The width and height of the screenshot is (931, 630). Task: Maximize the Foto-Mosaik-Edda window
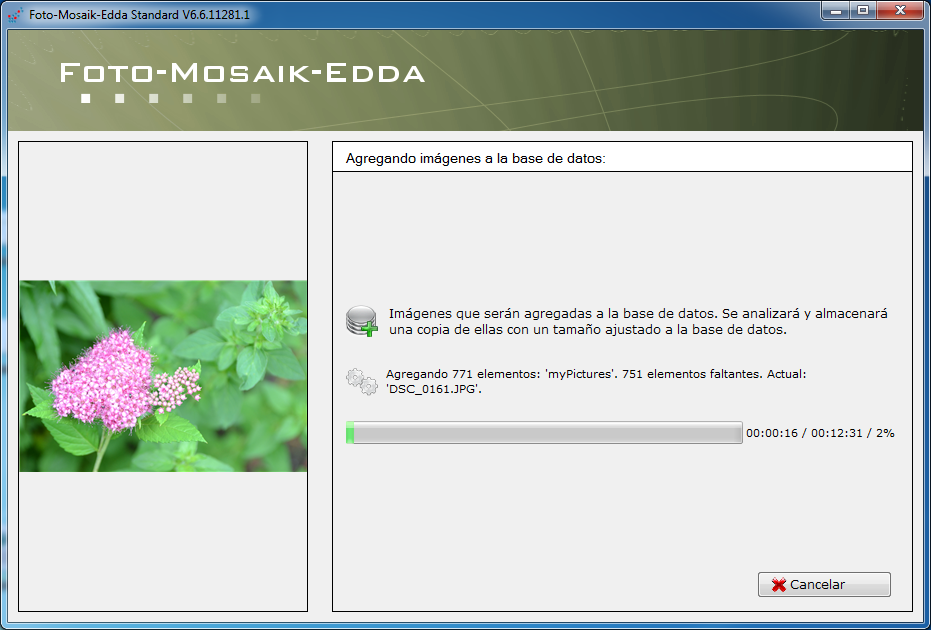pos(863,10)
